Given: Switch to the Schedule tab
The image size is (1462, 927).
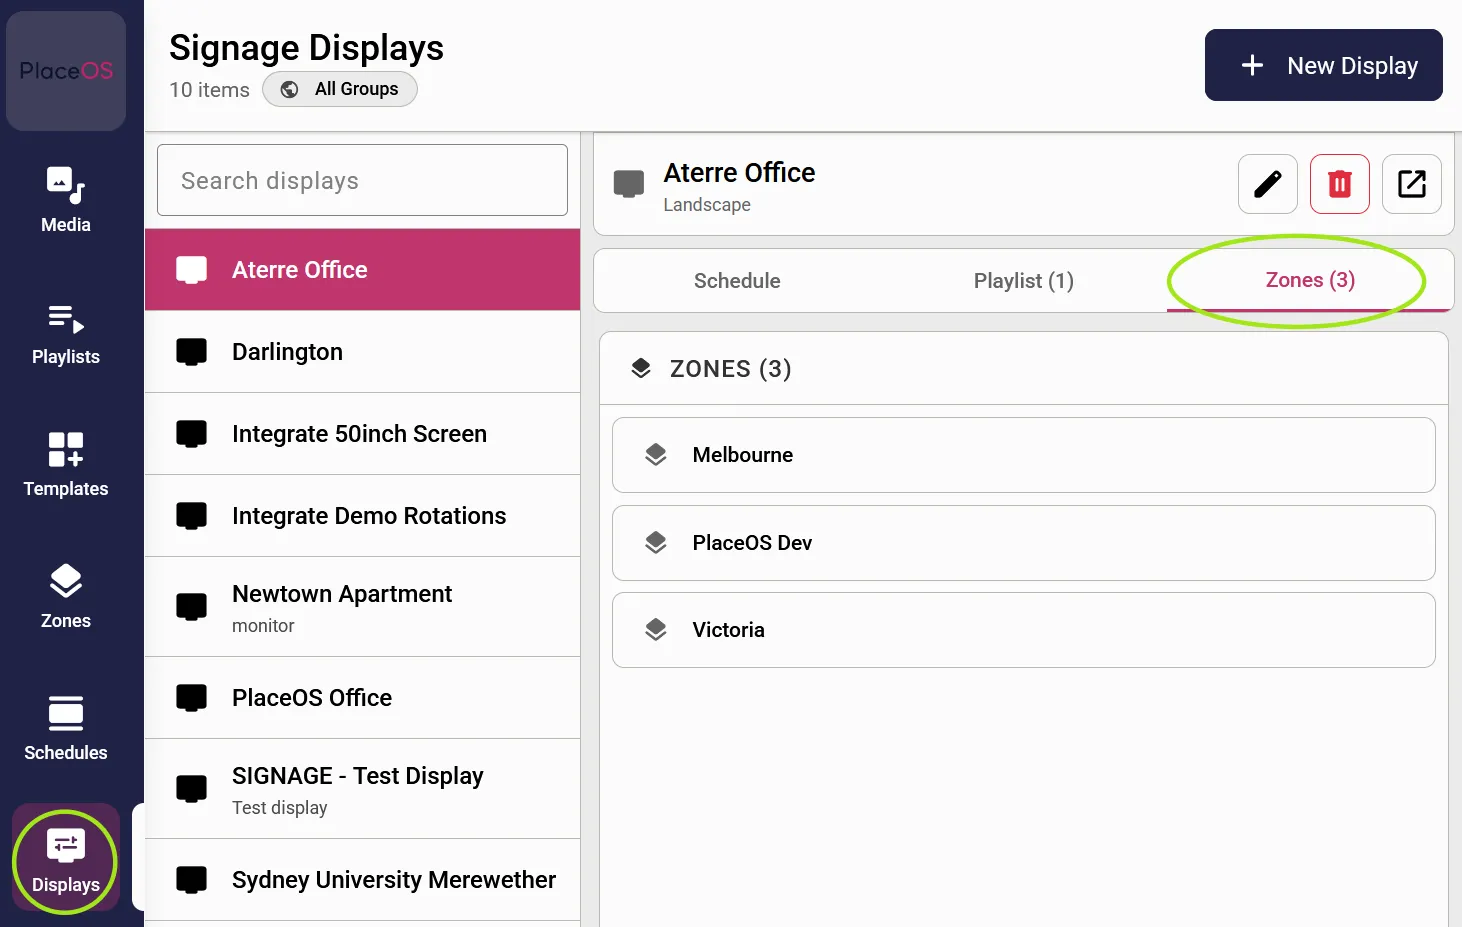Looking at the screenshot, I should pos(737,281).
